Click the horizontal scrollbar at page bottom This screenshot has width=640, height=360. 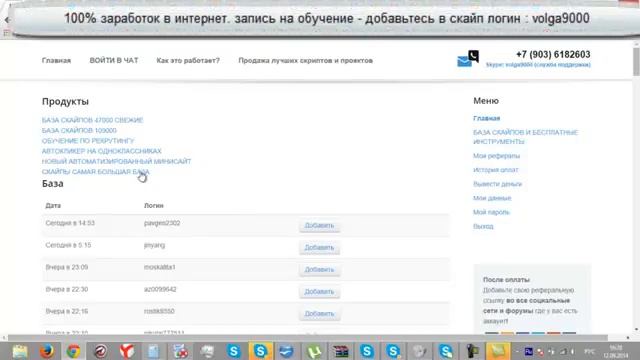point(308,338)
